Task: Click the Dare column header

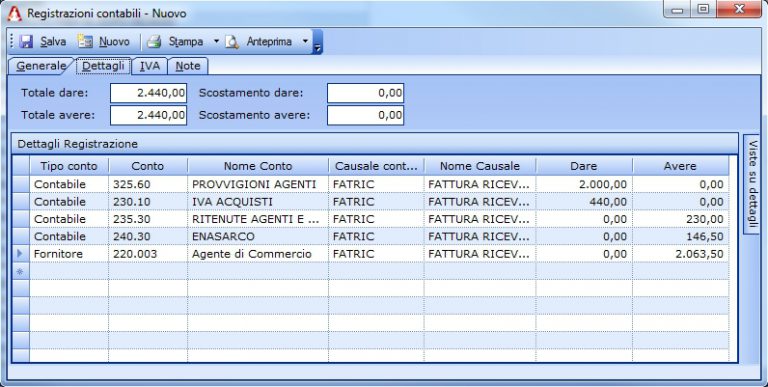Action: pos(584,166)
